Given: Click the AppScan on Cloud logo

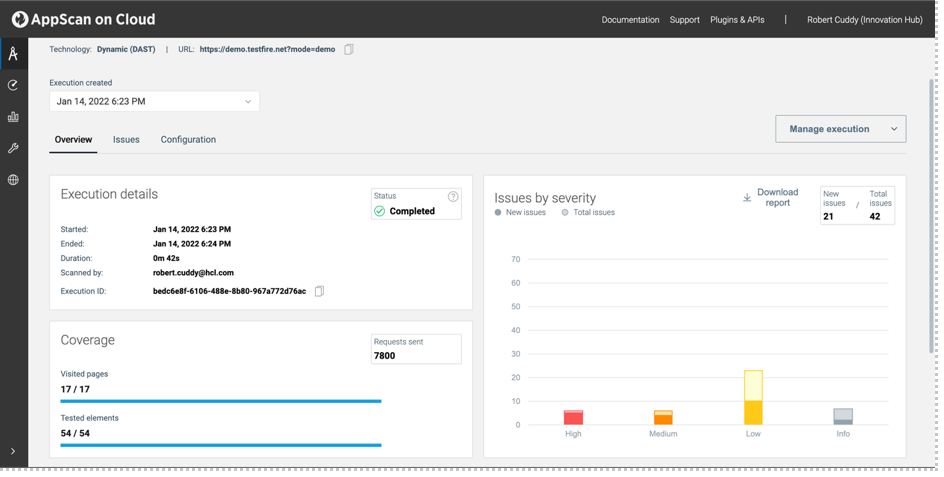Looking at the screenshot, I should click(83, 19).
